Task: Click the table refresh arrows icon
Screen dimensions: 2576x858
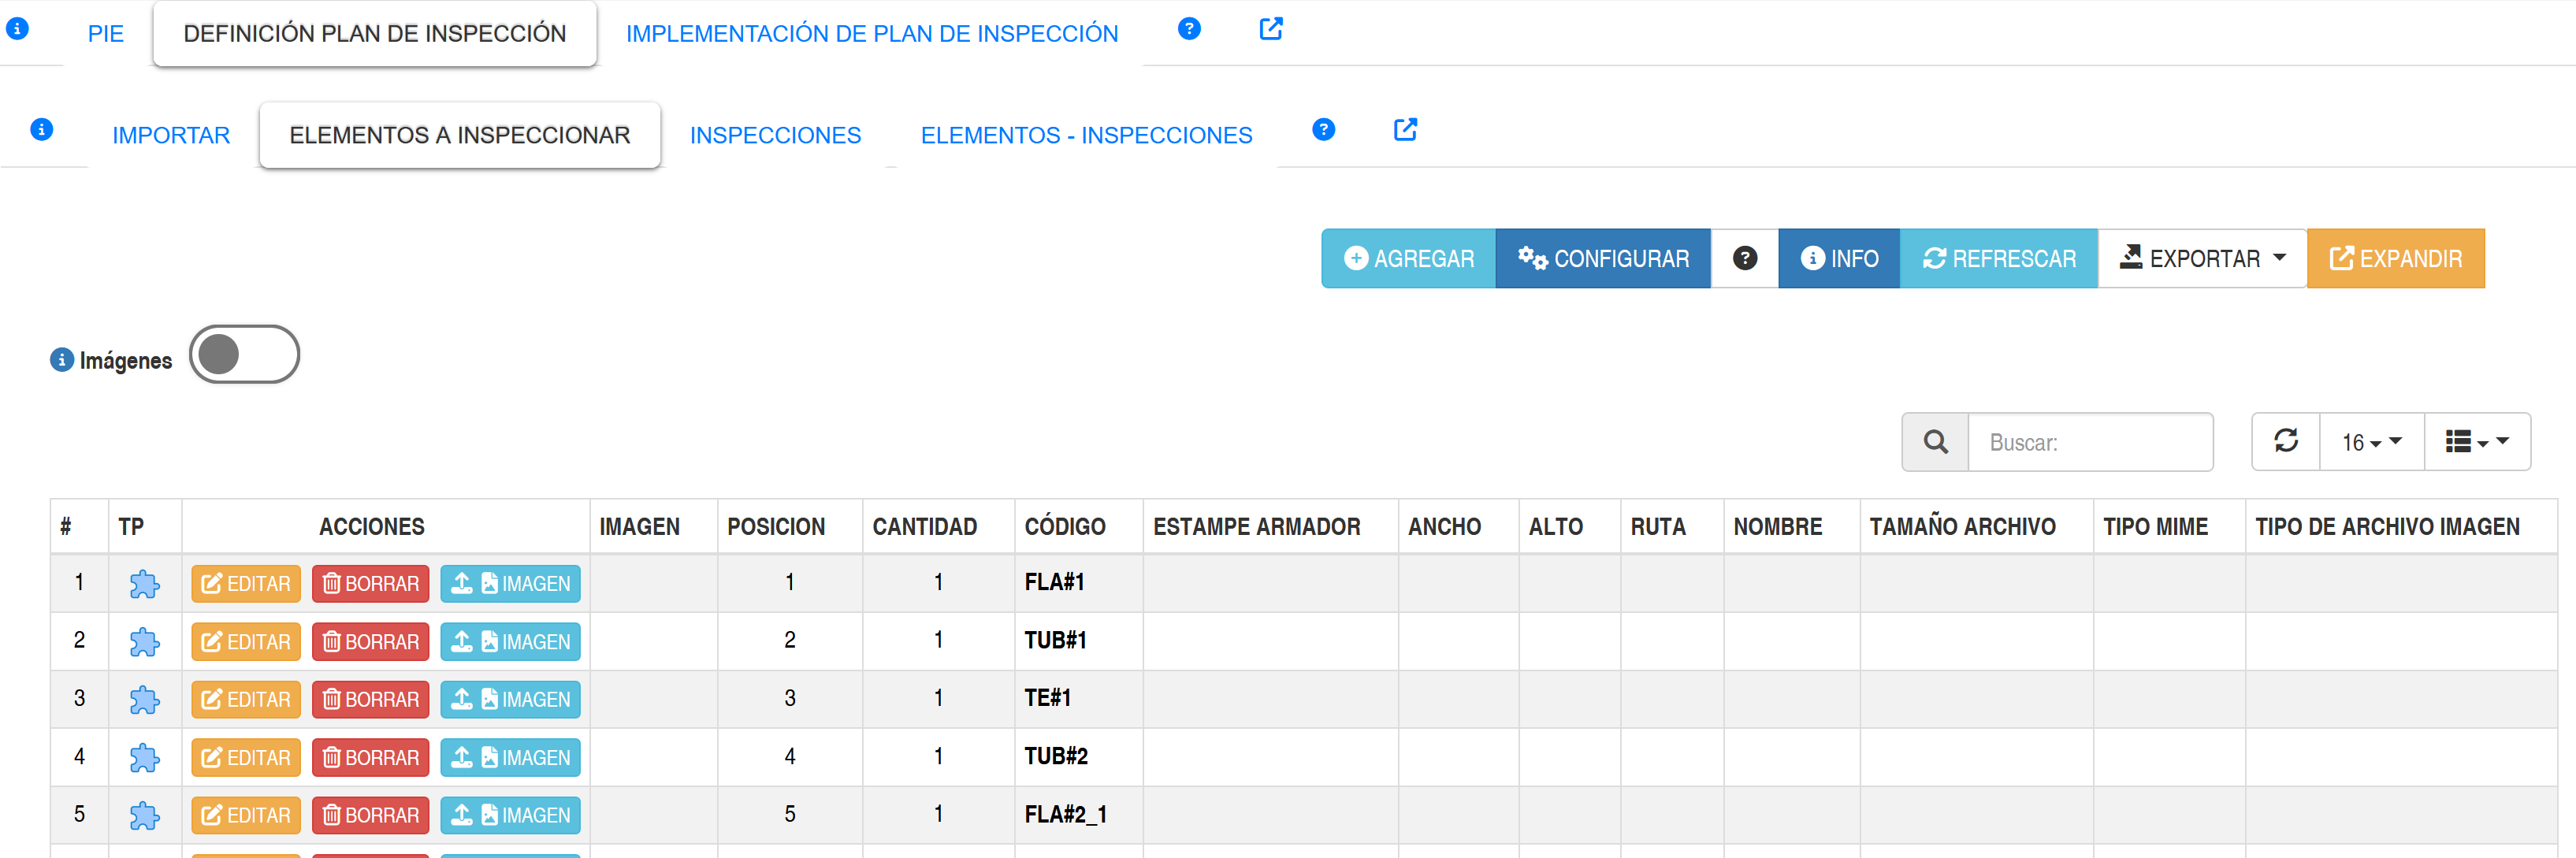Action: pos(2285,442)
